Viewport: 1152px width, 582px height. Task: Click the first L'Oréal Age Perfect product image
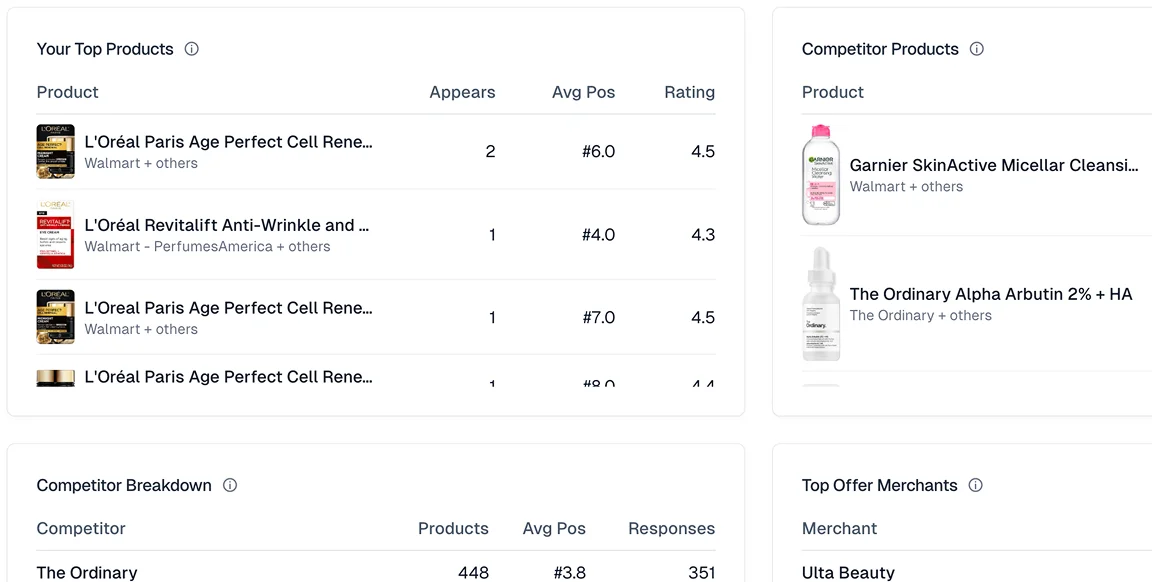click(x=55, y=151)
